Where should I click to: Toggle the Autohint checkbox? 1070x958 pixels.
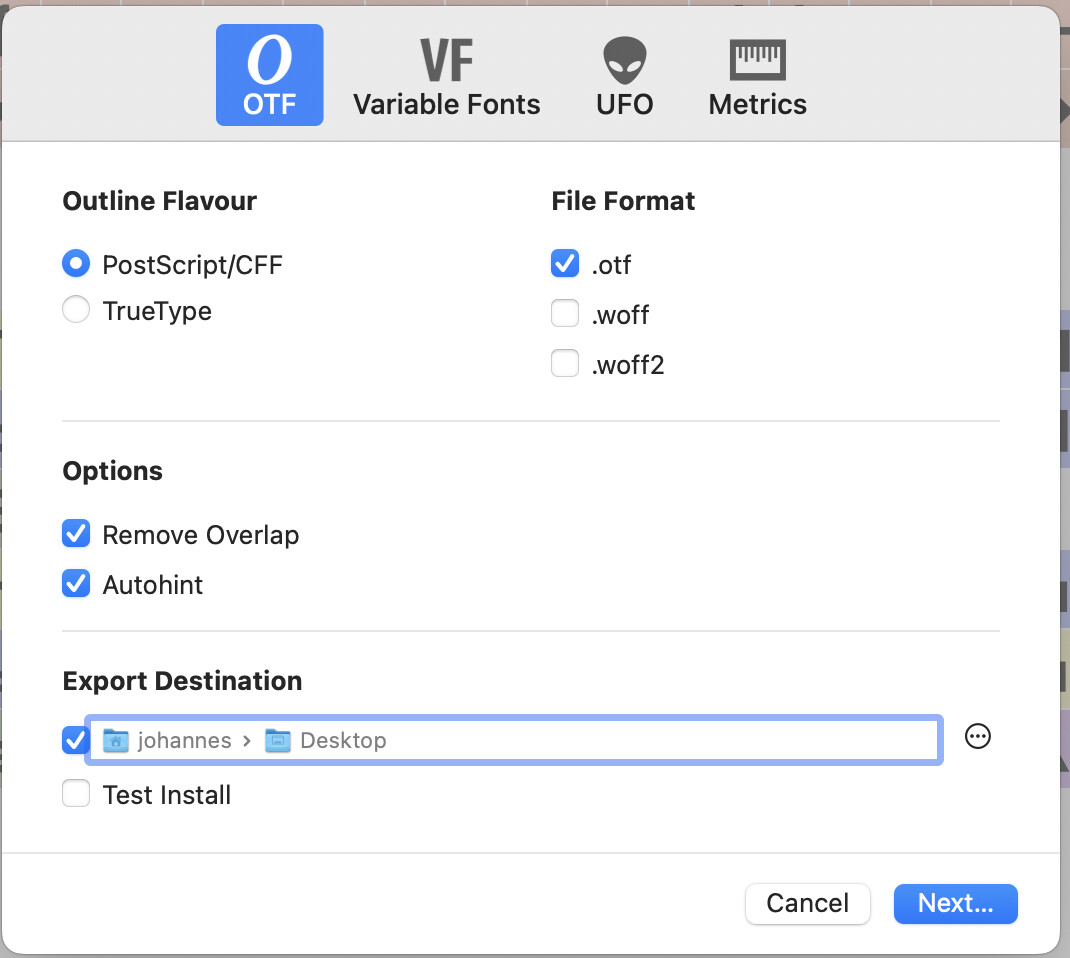(76, 584)
